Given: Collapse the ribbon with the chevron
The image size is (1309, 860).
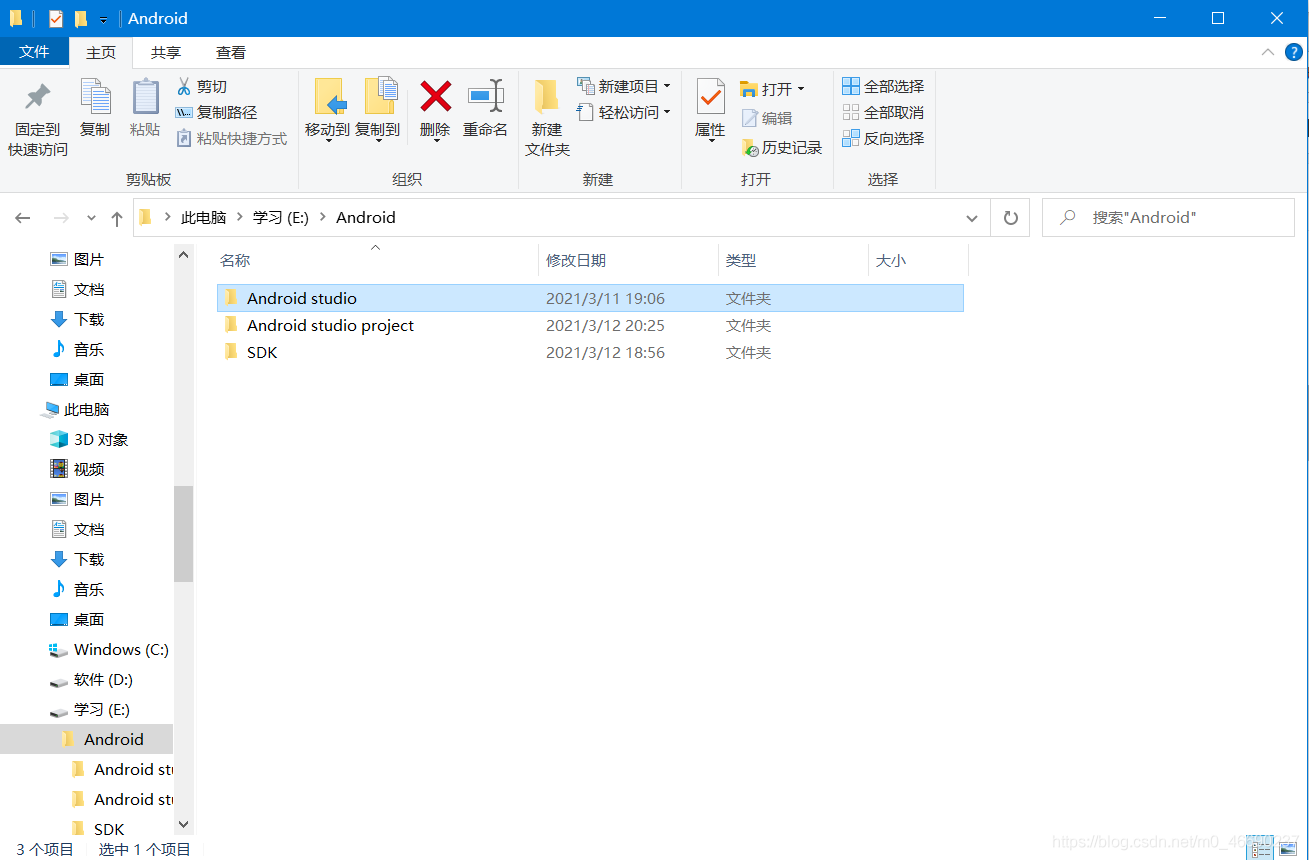Looking at the screenshot, I should coord(1268,52).
